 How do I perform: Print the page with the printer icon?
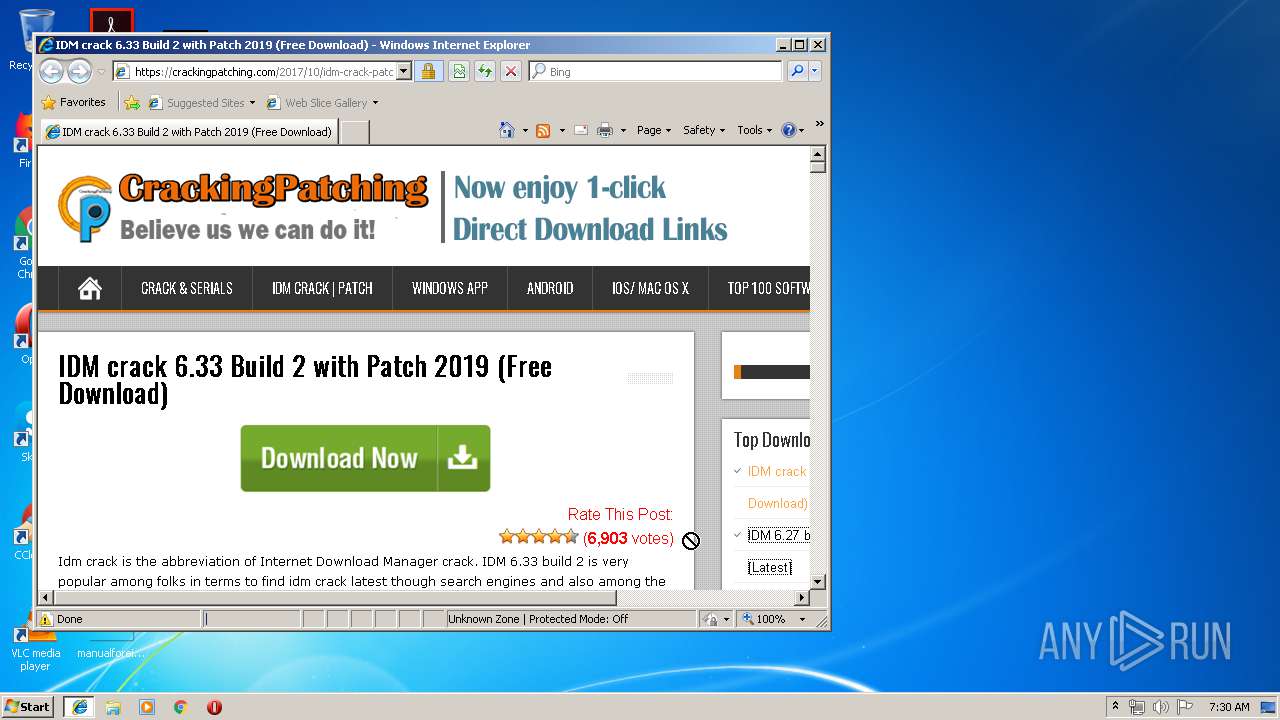pyautogui.click(x=605, y=130)
